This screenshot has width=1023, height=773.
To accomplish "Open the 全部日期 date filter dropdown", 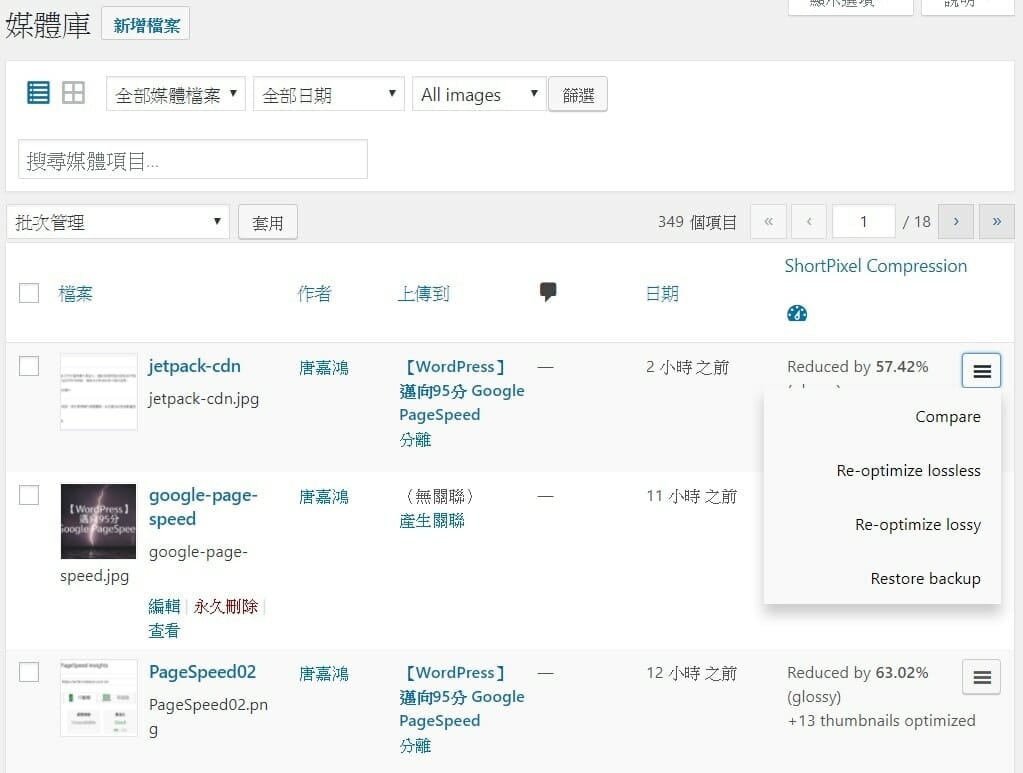I will coord(329,95).
